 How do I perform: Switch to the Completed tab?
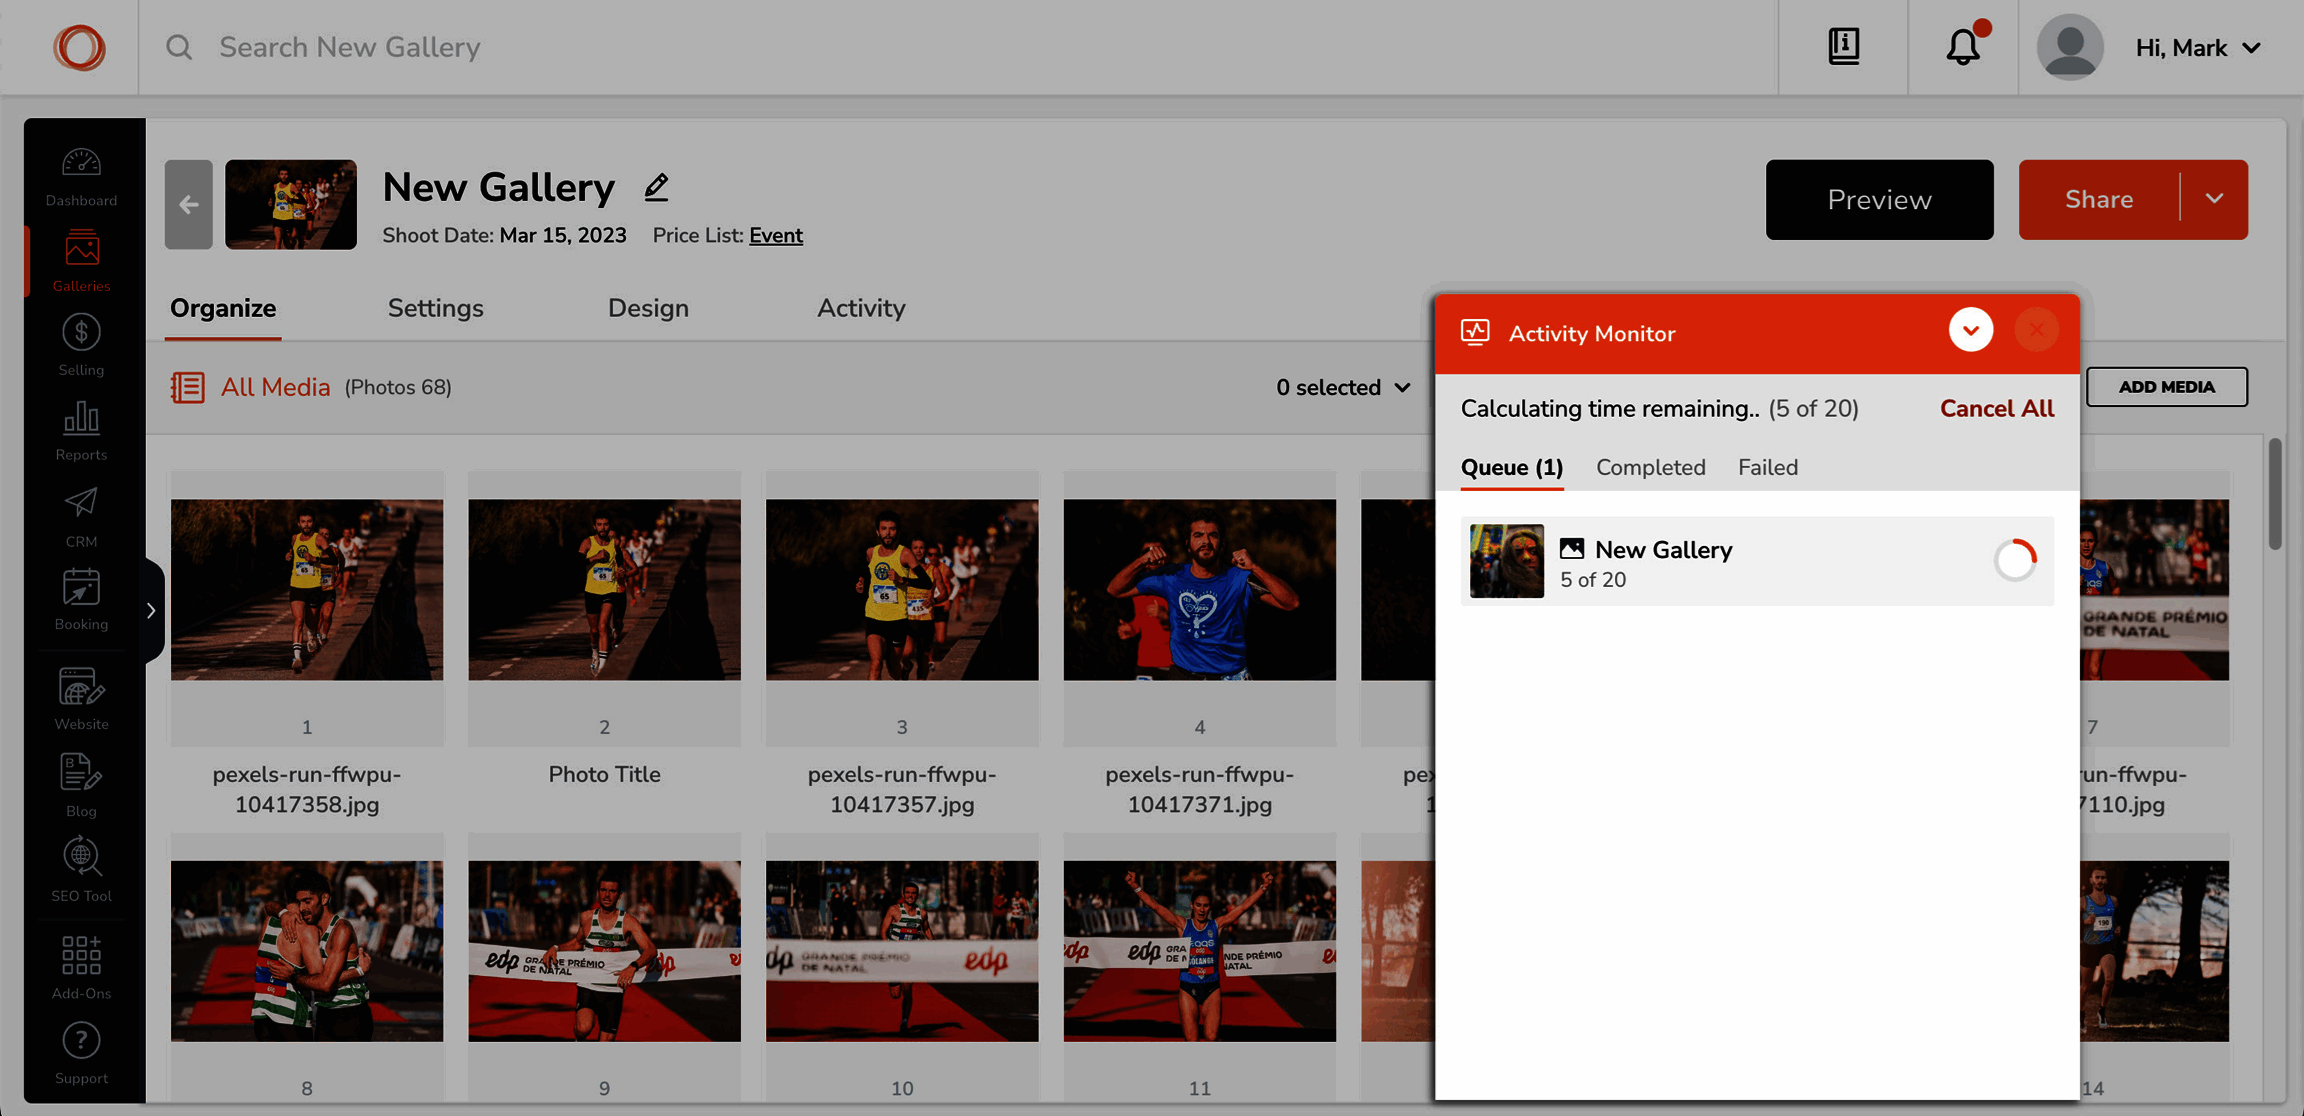(x=1650, y=467)
